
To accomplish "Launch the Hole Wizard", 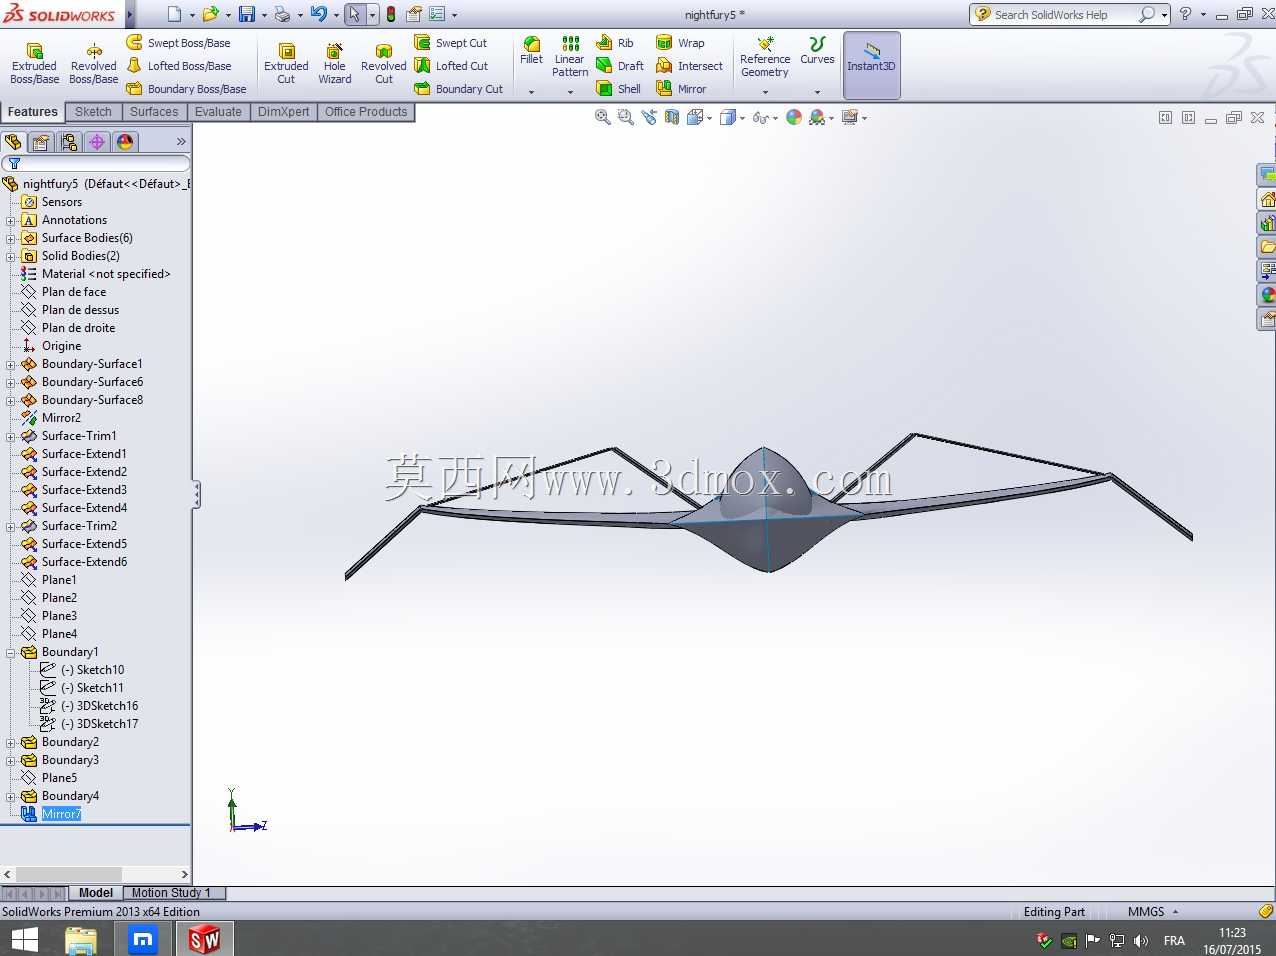I will click(x=335, y=64).
